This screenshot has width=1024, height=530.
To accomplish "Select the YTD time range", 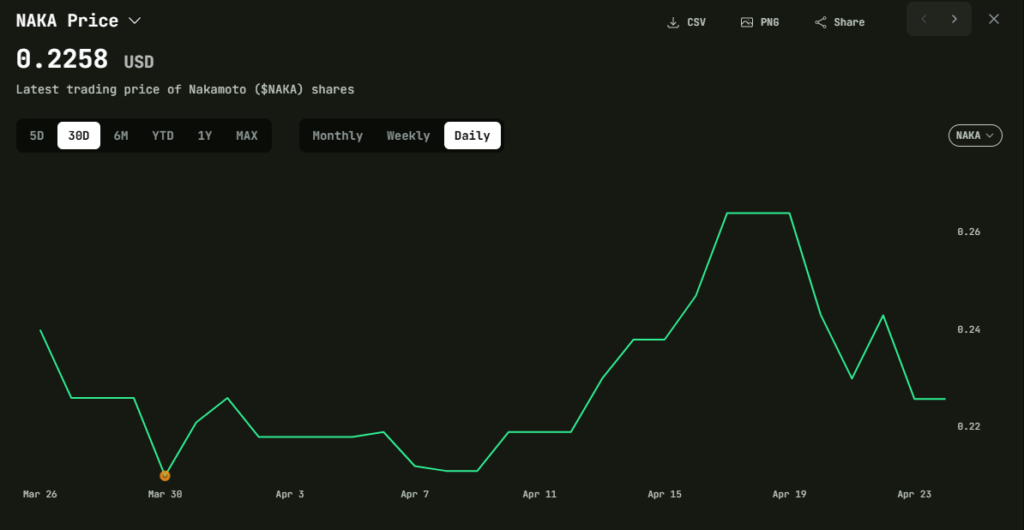I will 163,136.
